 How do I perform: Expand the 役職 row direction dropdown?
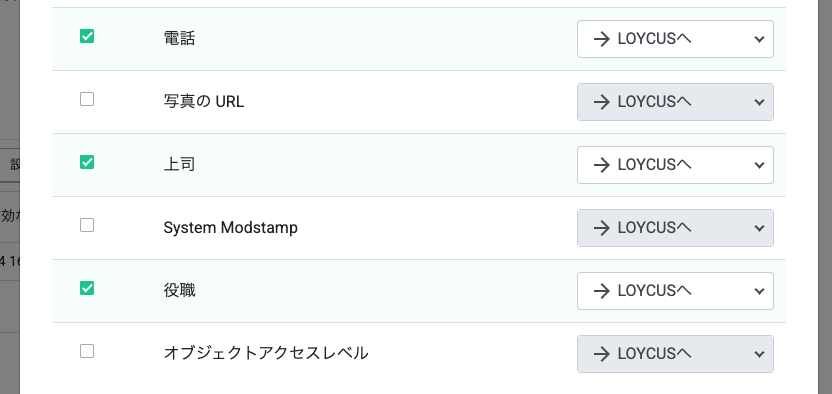pos(675,291)
